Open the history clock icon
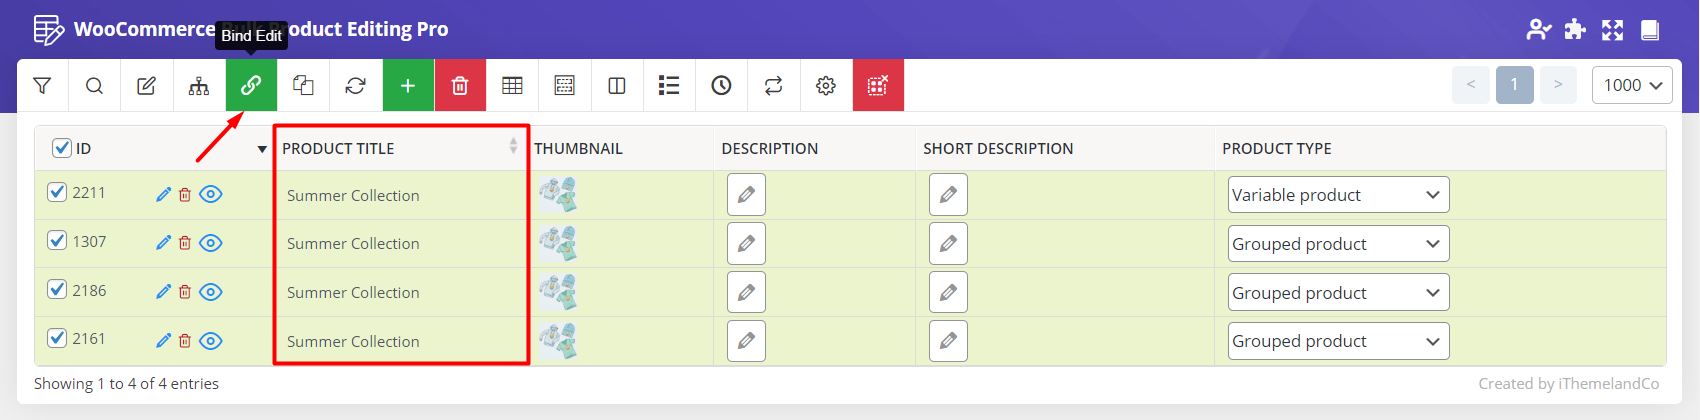The height and width of the screenshot is (420, 1700). [x=721, y=86]
